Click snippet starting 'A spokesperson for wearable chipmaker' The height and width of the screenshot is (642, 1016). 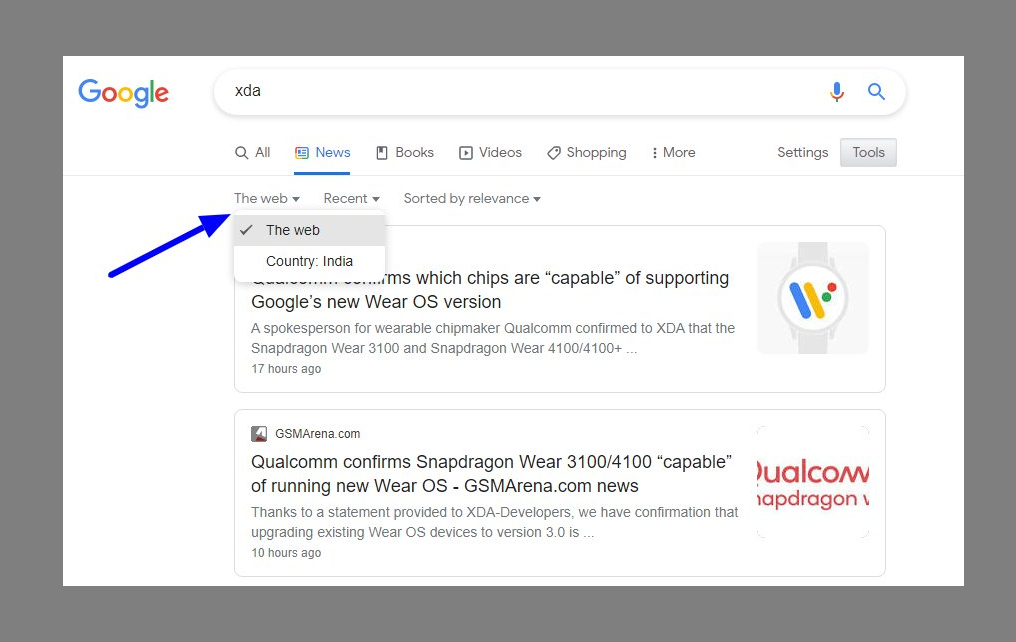[x=493, y=338]
